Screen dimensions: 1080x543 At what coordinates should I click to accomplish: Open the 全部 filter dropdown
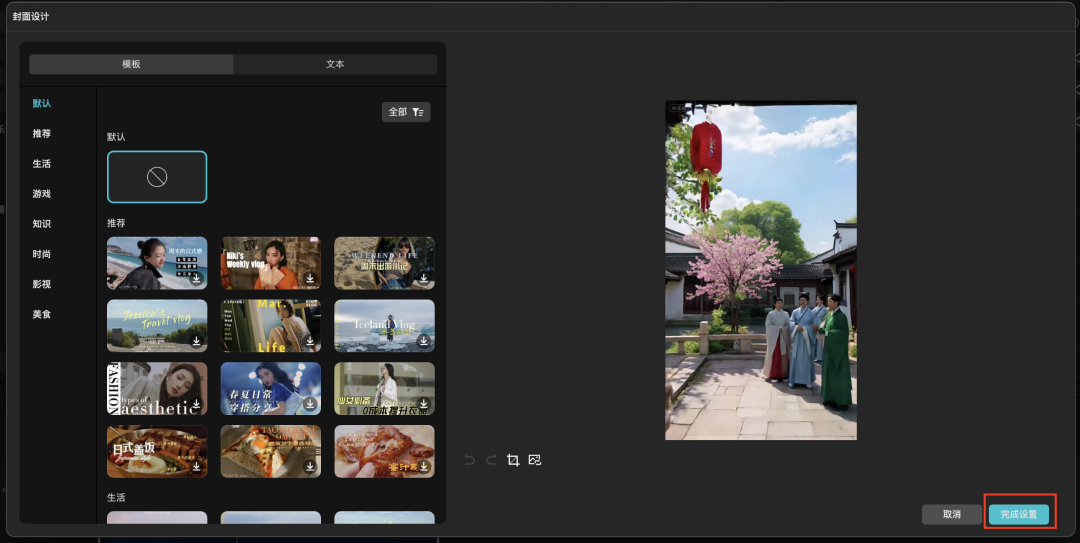click(406, 112)
